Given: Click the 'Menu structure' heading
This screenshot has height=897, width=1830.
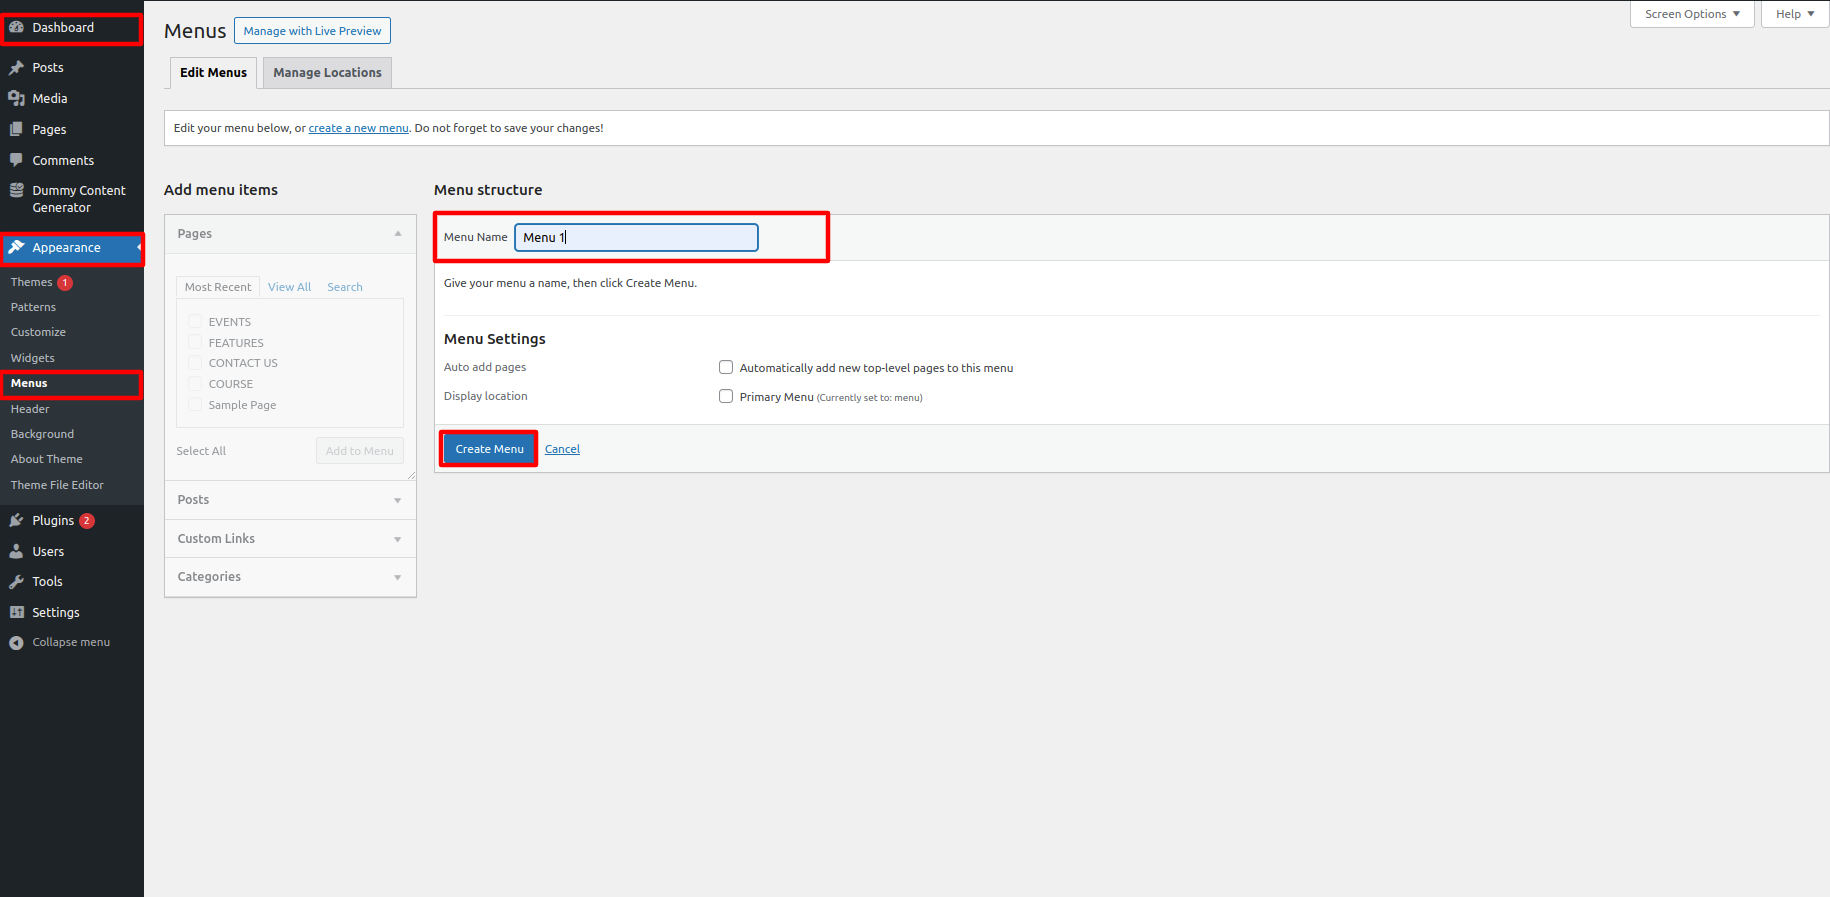Looking at the screenshot, I should [488, 190].
